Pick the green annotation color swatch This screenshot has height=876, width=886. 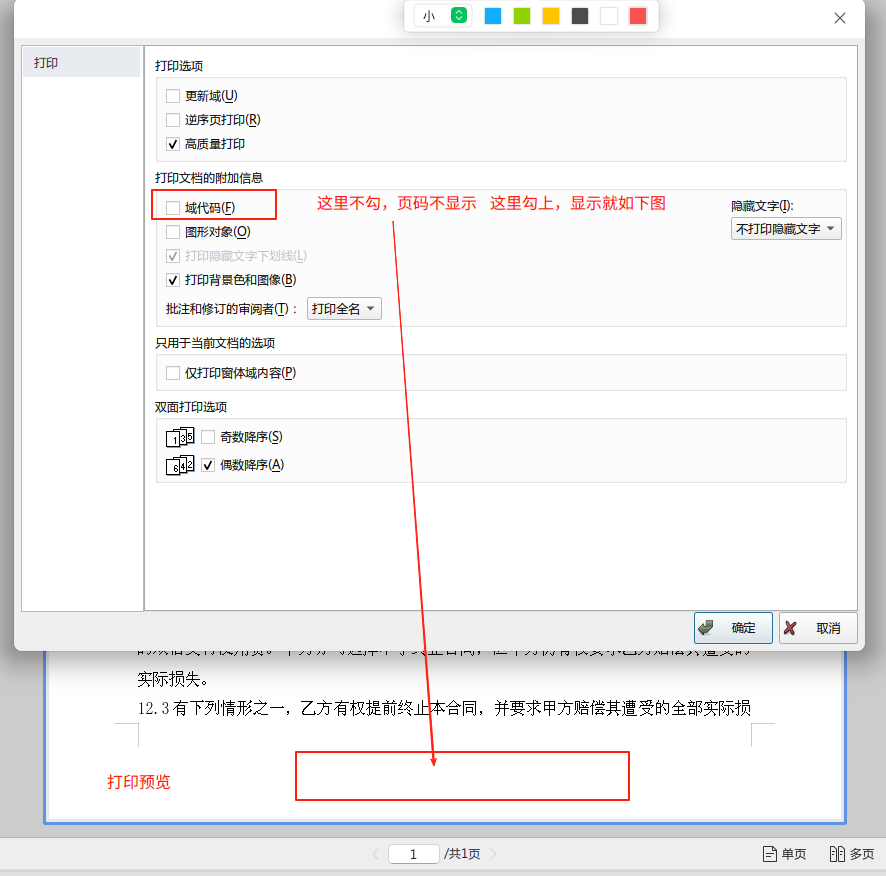click(x=522, y=16)
